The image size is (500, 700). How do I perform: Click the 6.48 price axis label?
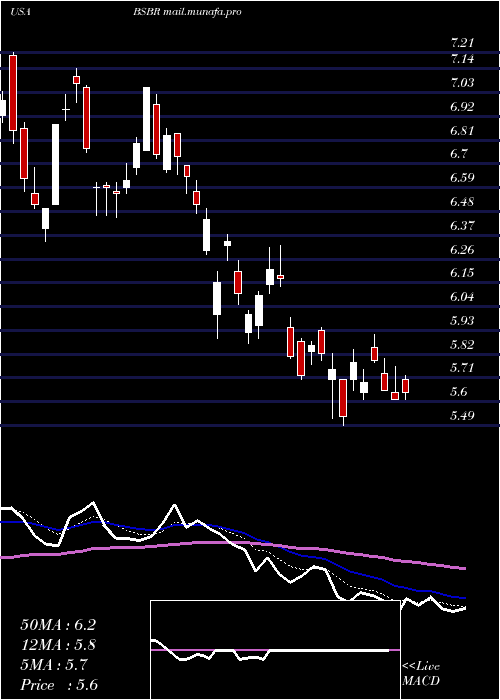pos(462,202)
